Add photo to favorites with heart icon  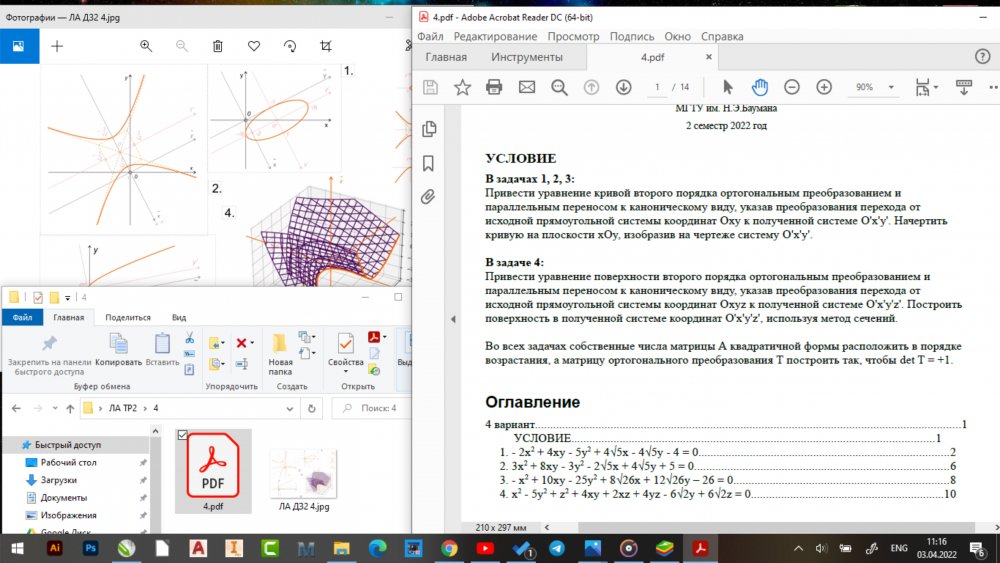pyautogui.click(x=254, y=46)
